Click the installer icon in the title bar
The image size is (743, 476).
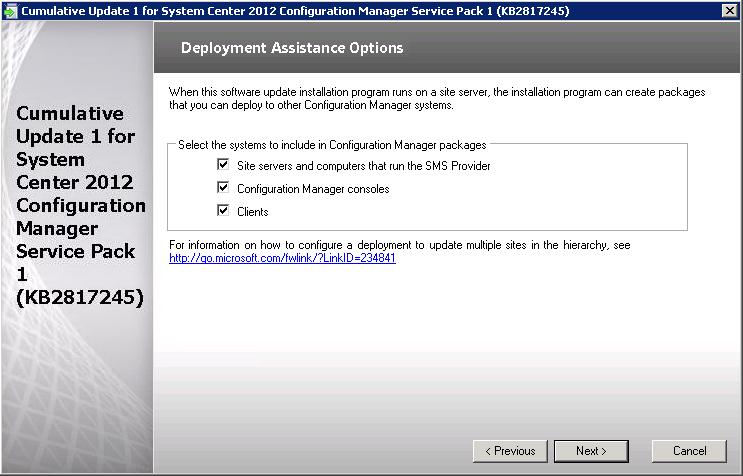point(10,10)
